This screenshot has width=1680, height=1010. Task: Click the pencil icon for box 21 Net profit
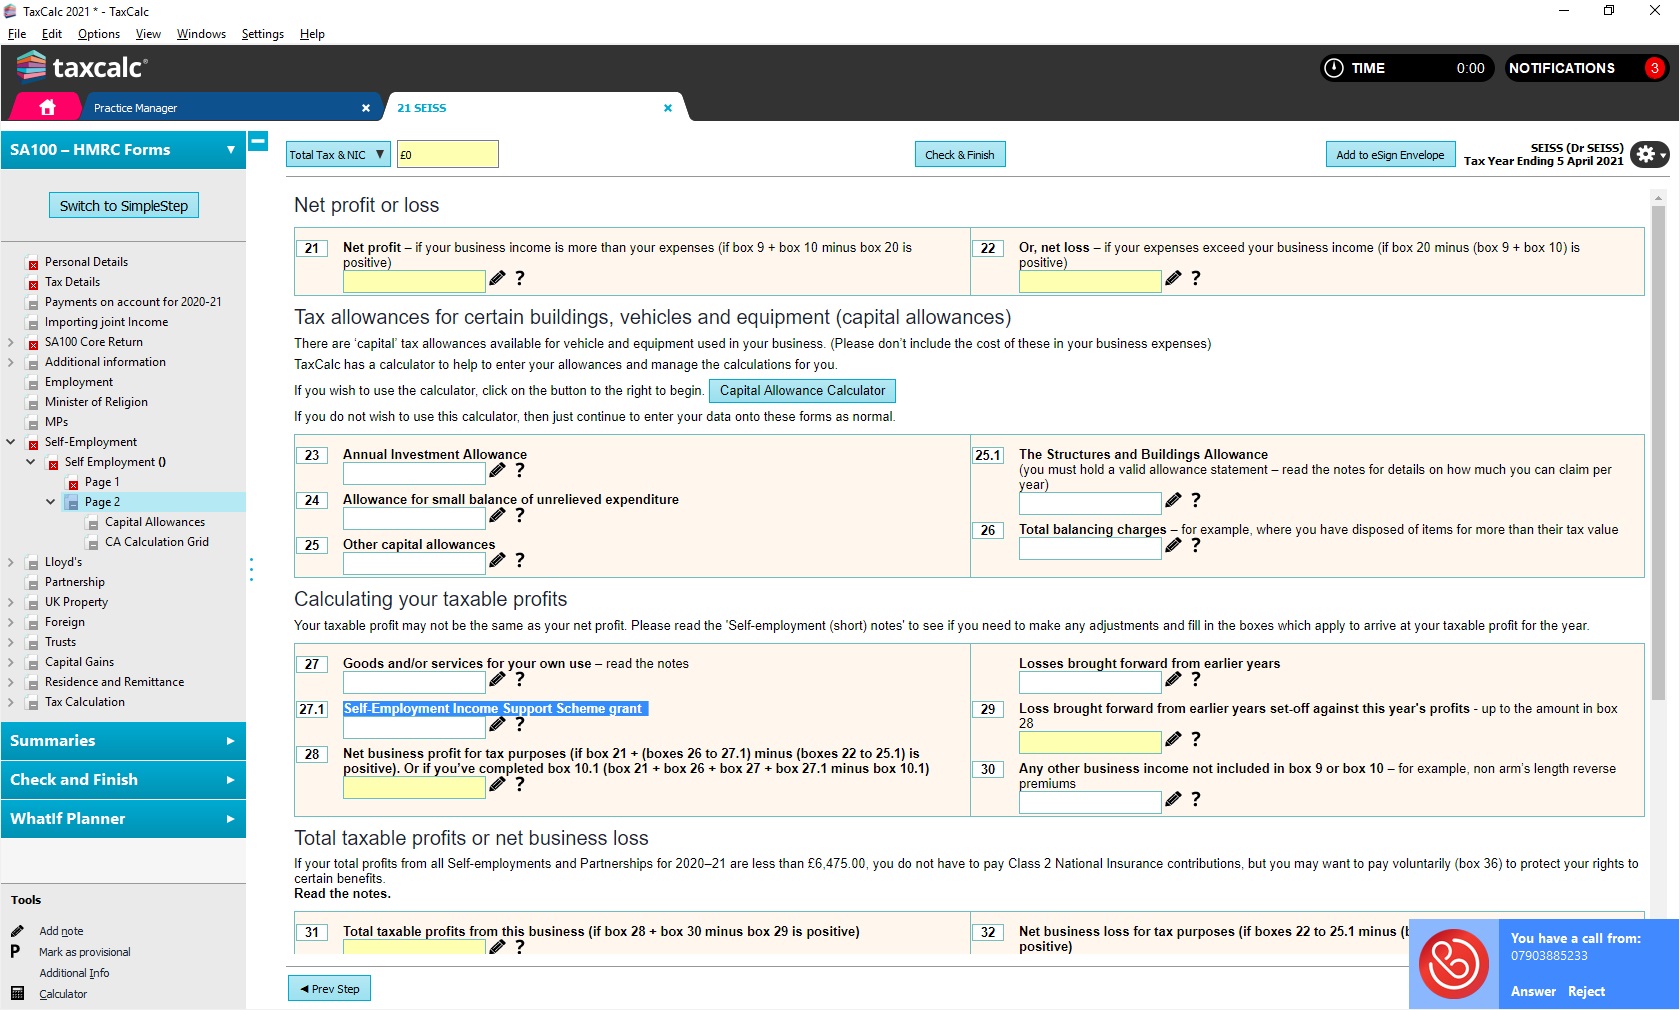click(497, 278)
